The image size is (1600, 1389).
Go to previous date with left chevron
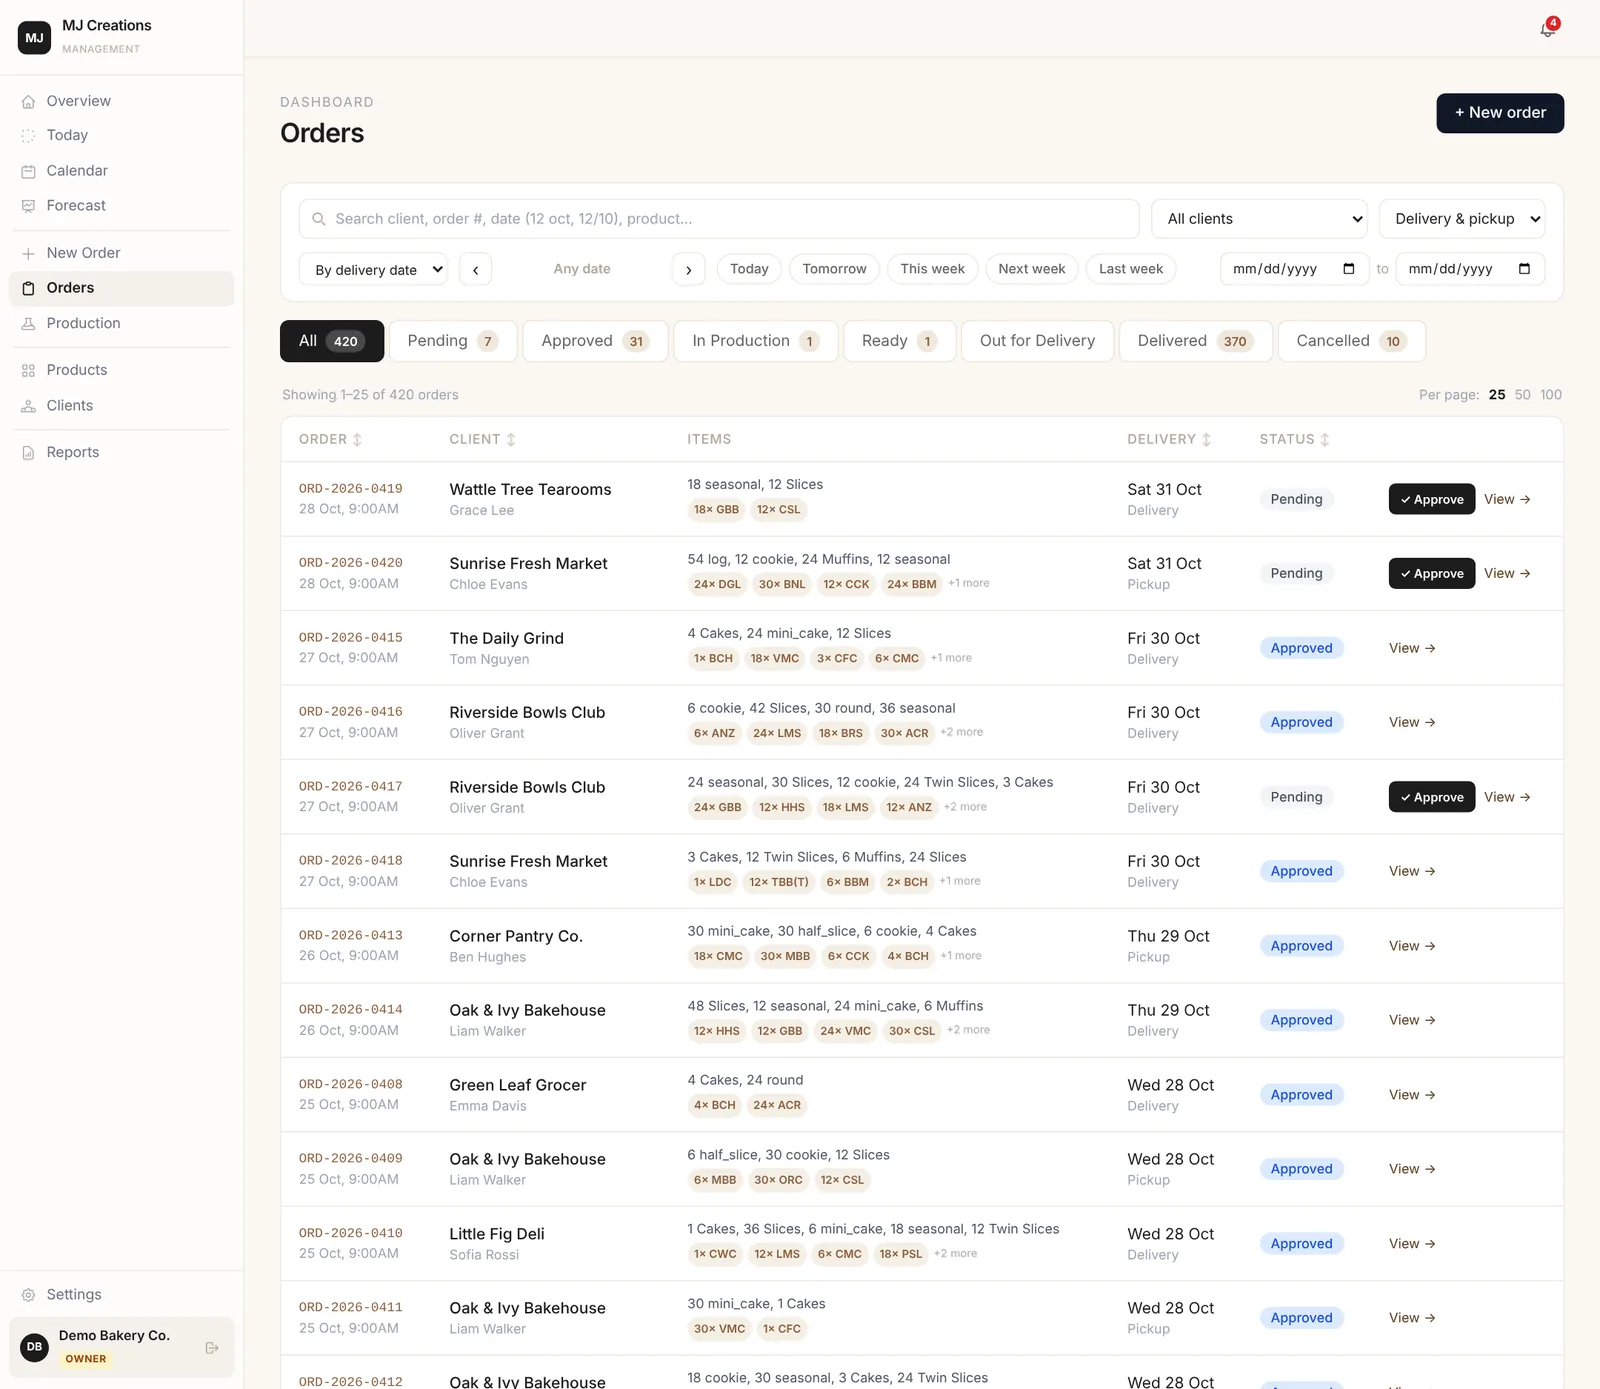tap(475, 270)
